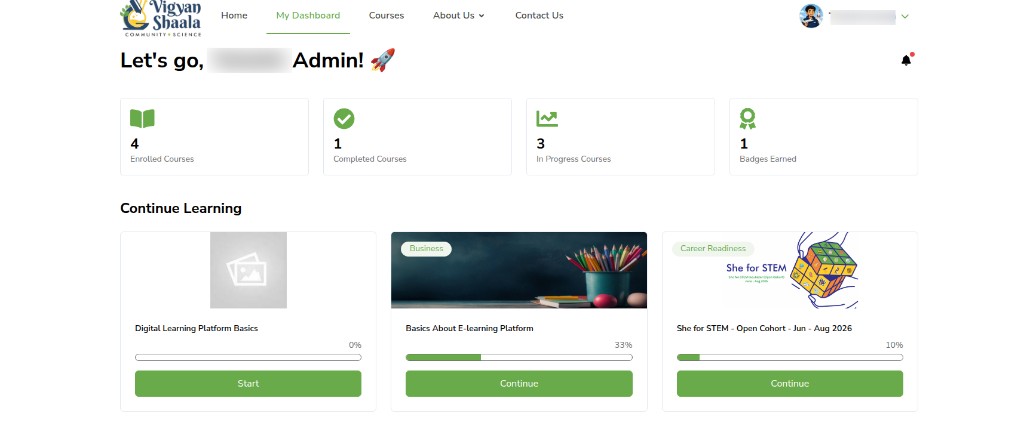Open the Contact Us page
The height and width of the screenshot is (423, 1024).
click(x=539, y=16)
